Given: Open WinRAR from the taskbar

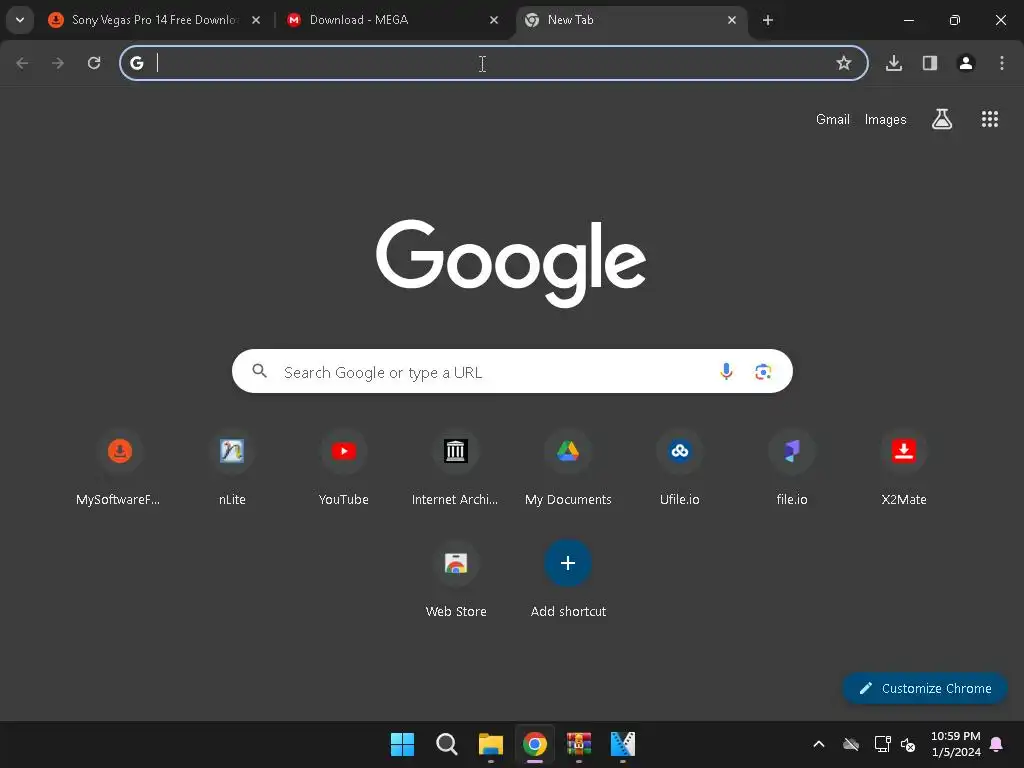Looking at the screenshot, I should (579, 744).
